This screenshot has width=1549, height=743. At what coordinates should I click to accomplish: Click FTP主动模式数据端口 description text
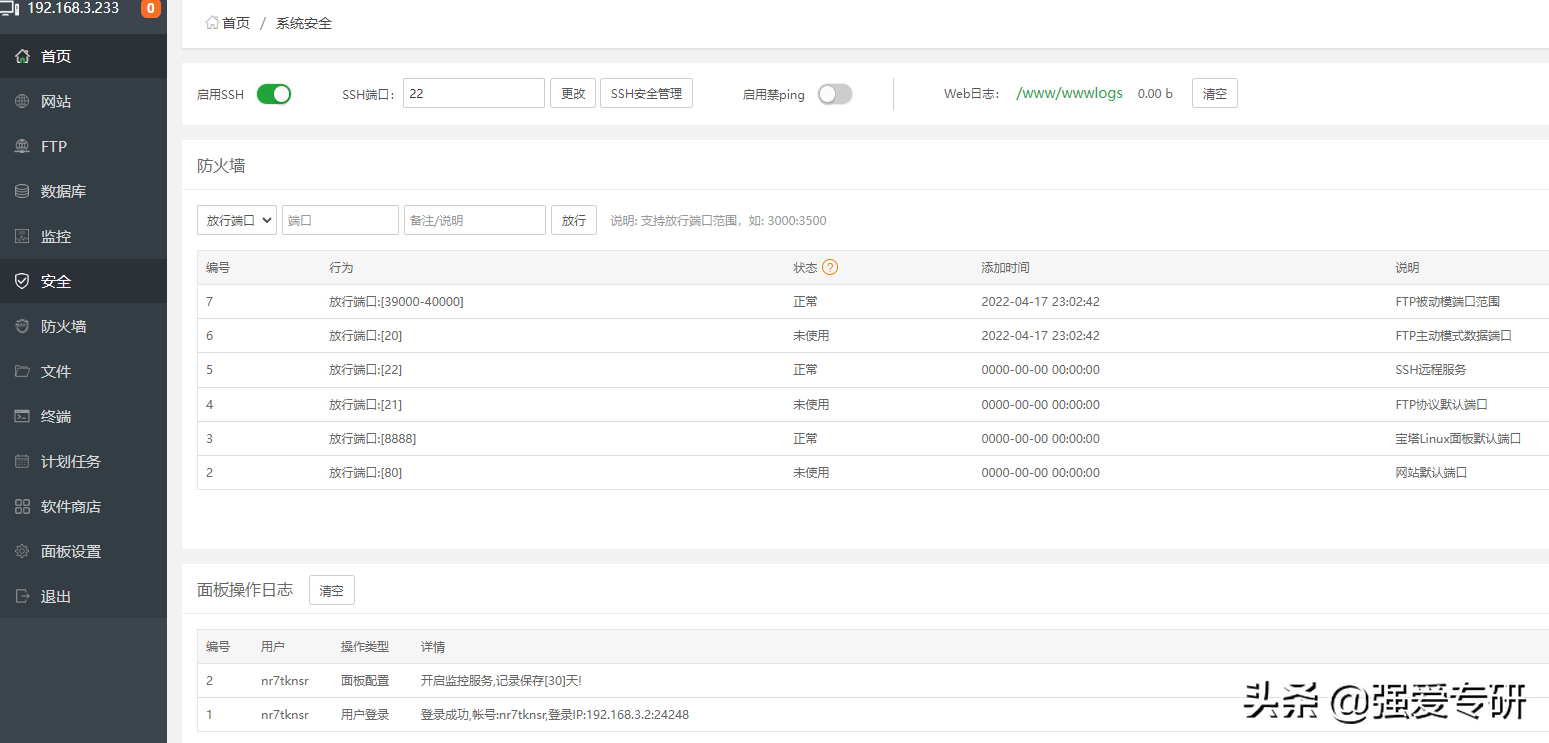[x=1453, y=335]
